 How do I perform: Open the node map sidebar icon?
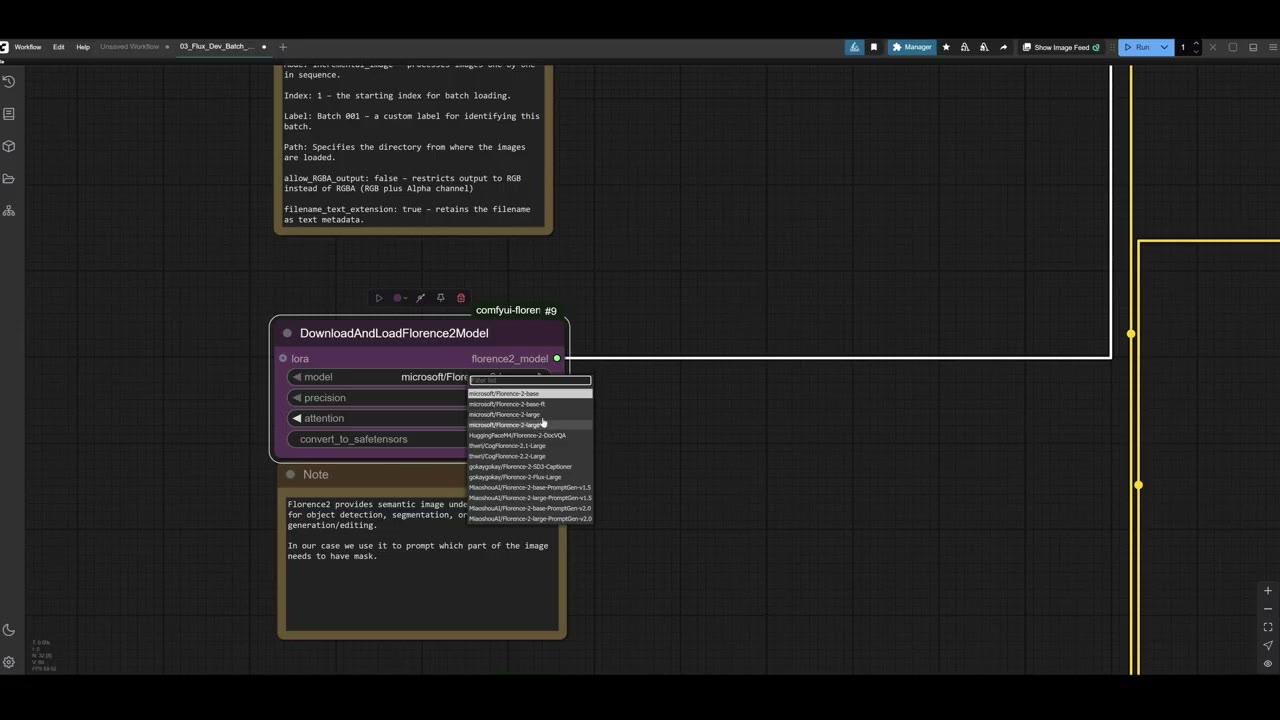(9, 211)
